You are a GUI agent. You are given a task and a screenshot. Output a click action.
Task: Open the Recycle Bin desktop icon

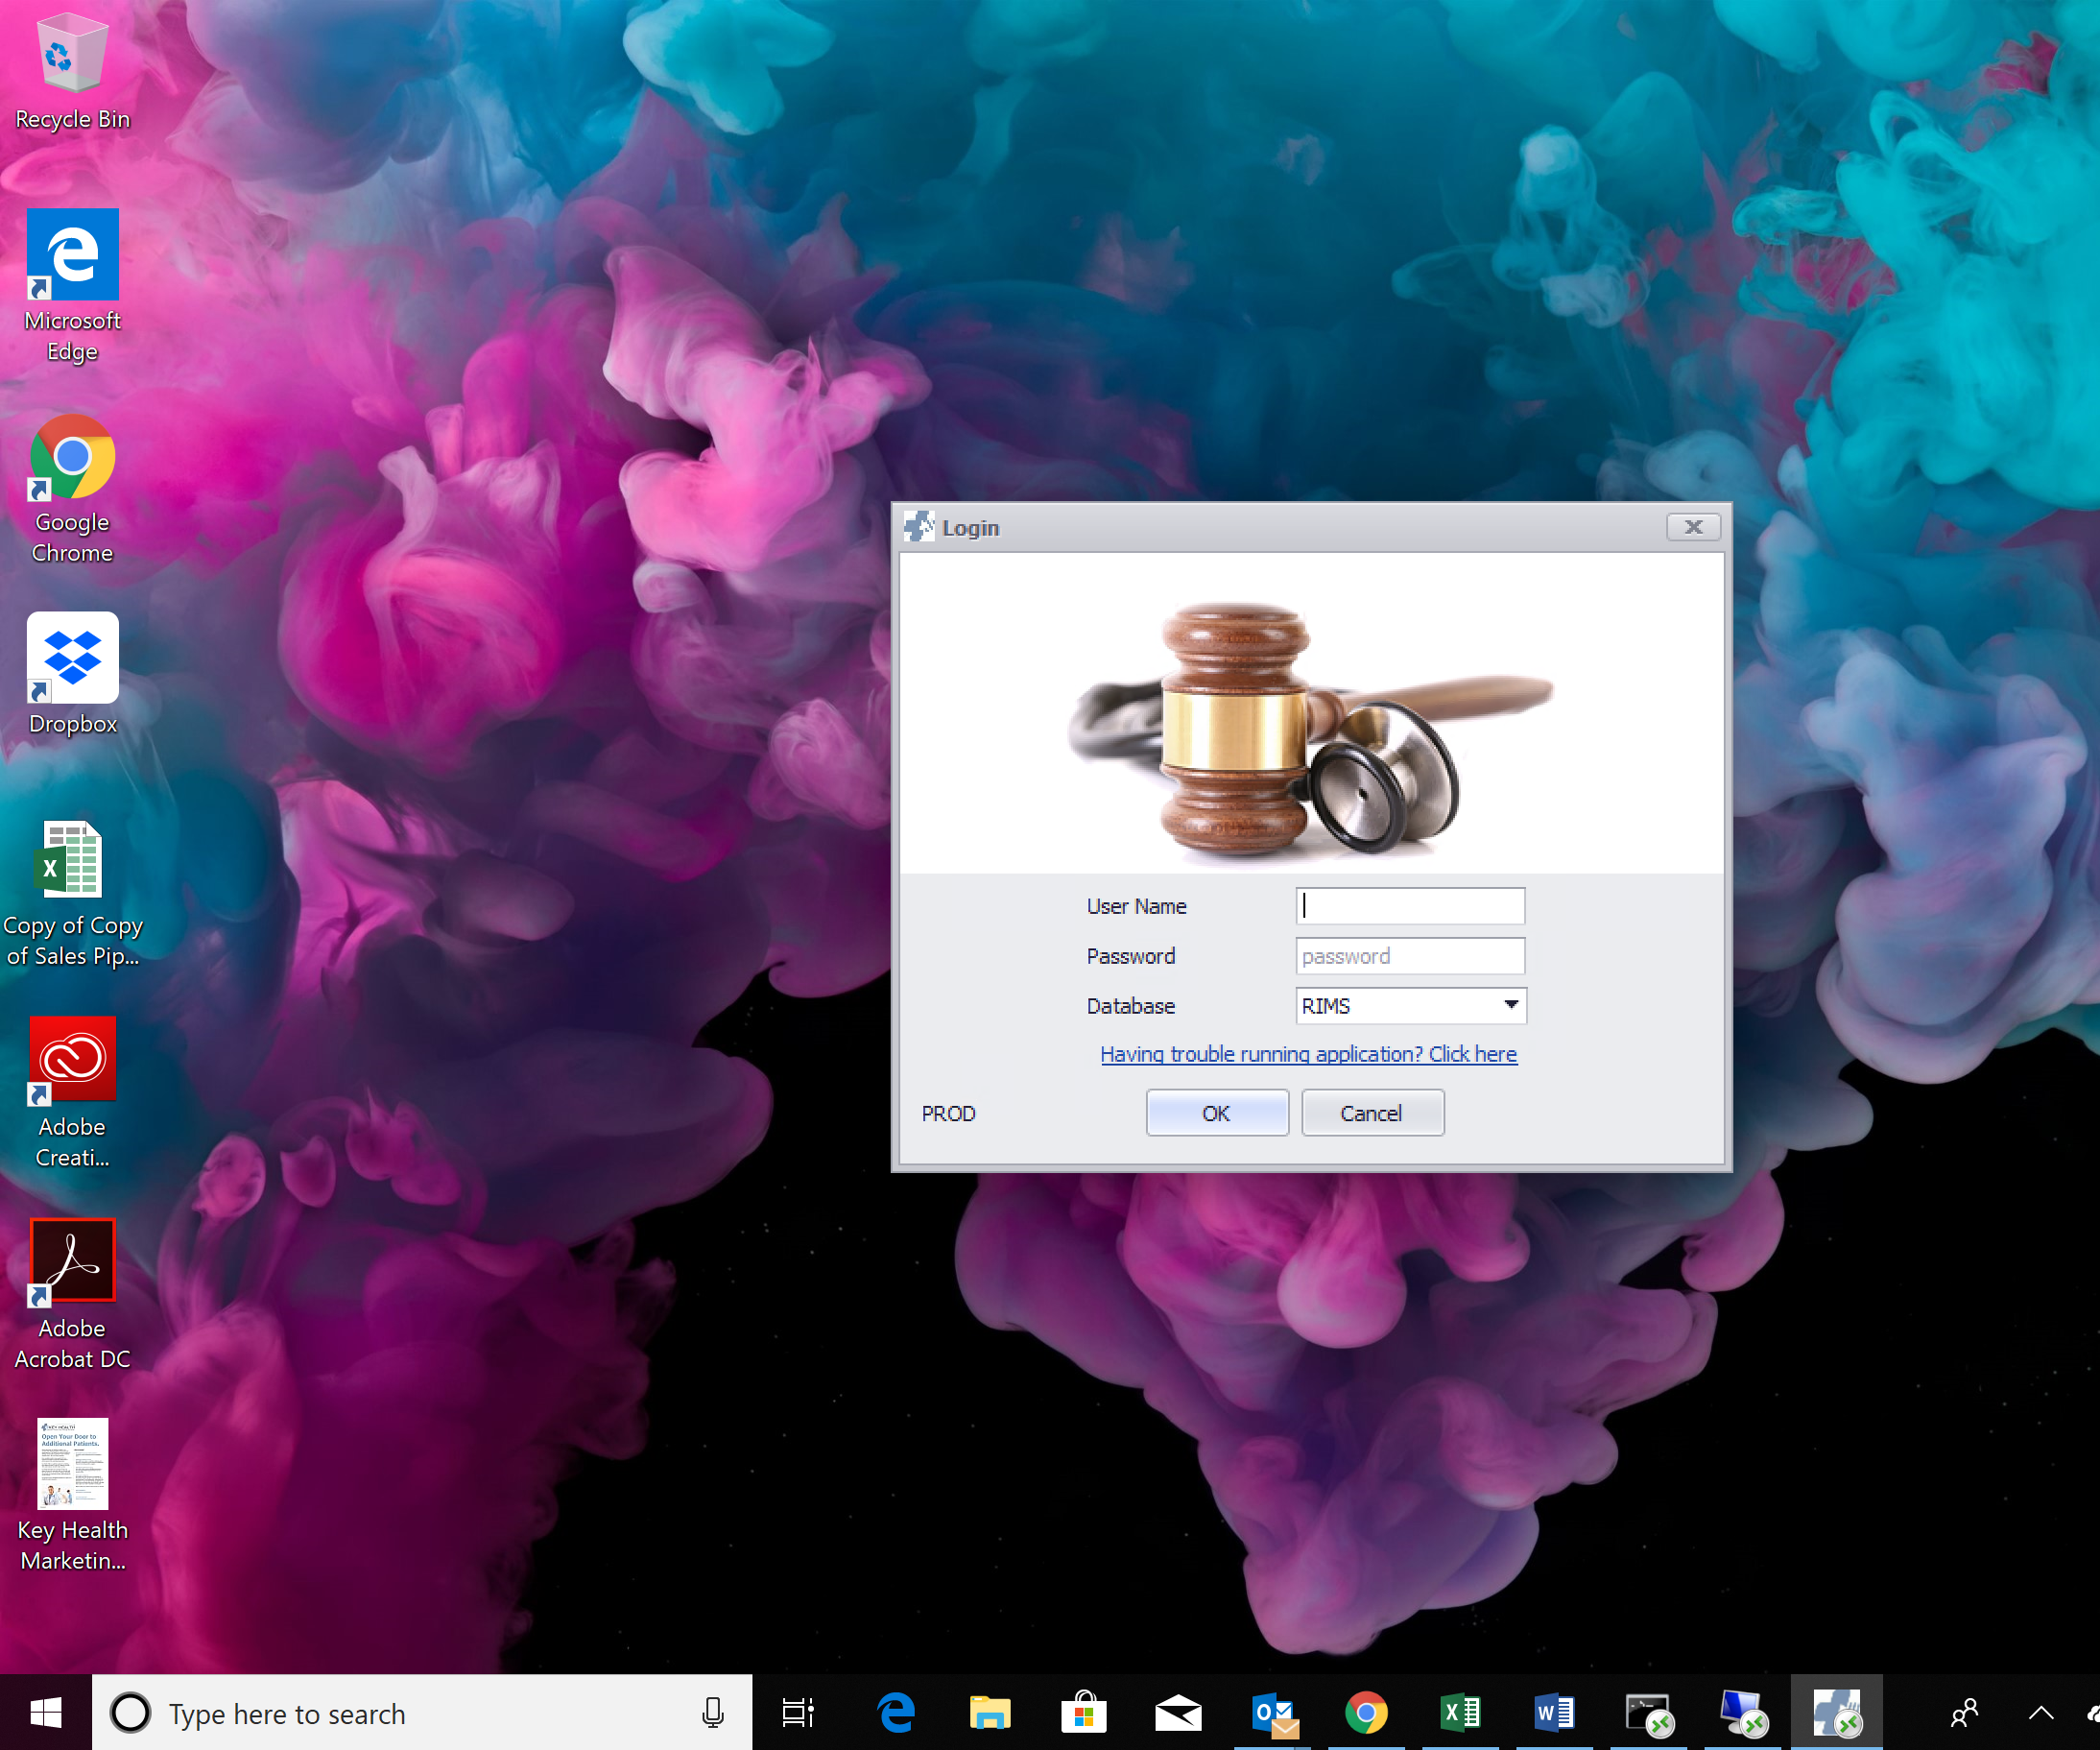(72, 58)
